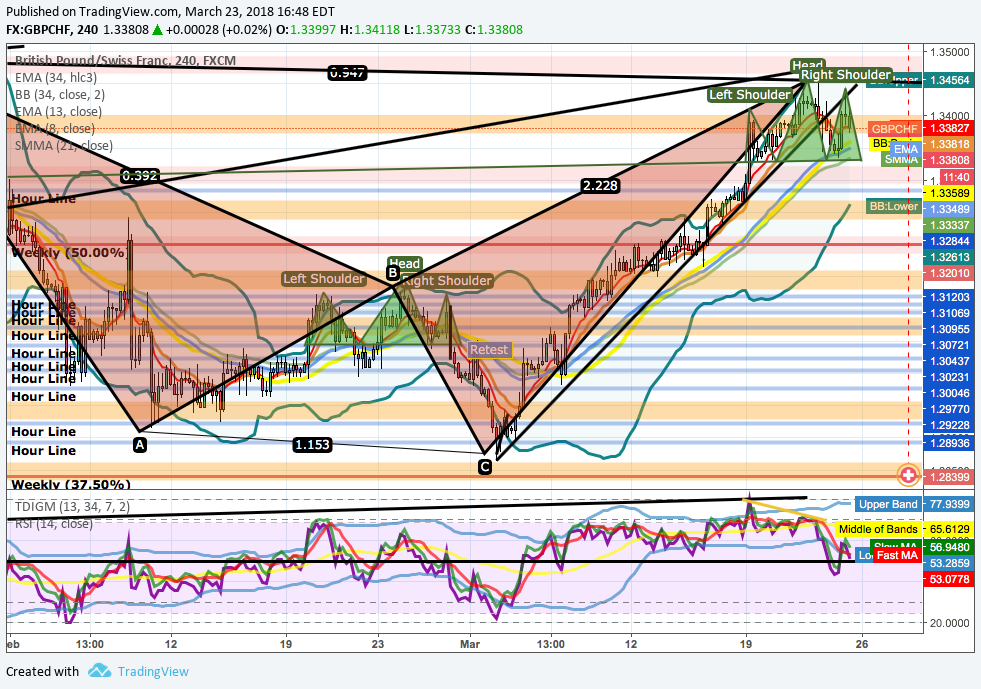Click the 77.9399 RSI axis value

(x=949, y=504)
